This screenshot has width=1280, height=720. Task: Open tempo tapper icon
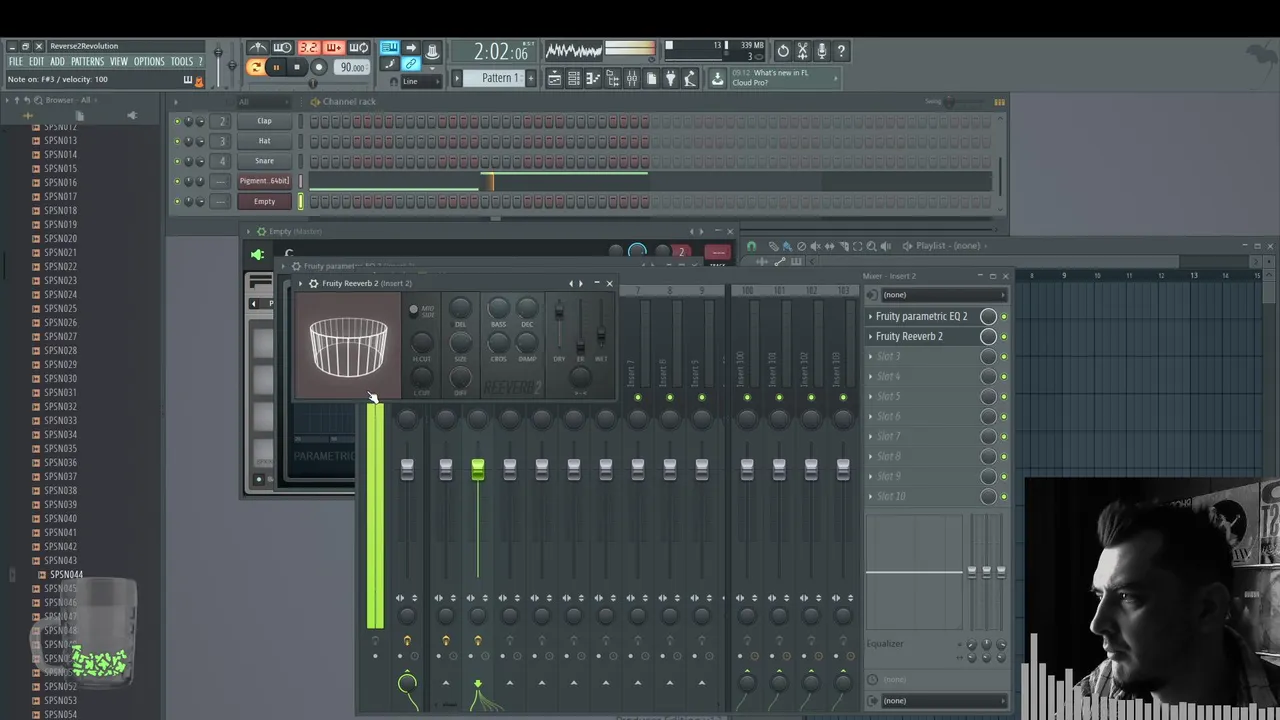[690, 78]
